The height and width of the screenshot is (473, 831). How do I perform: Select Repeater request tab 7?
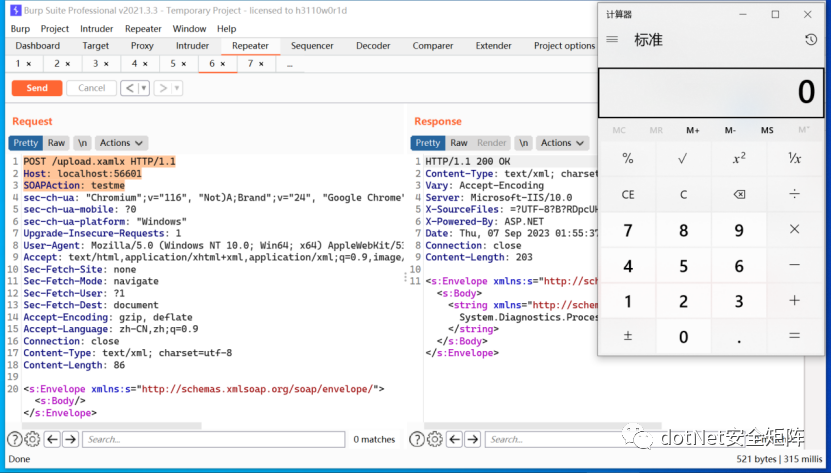(256, 64)
